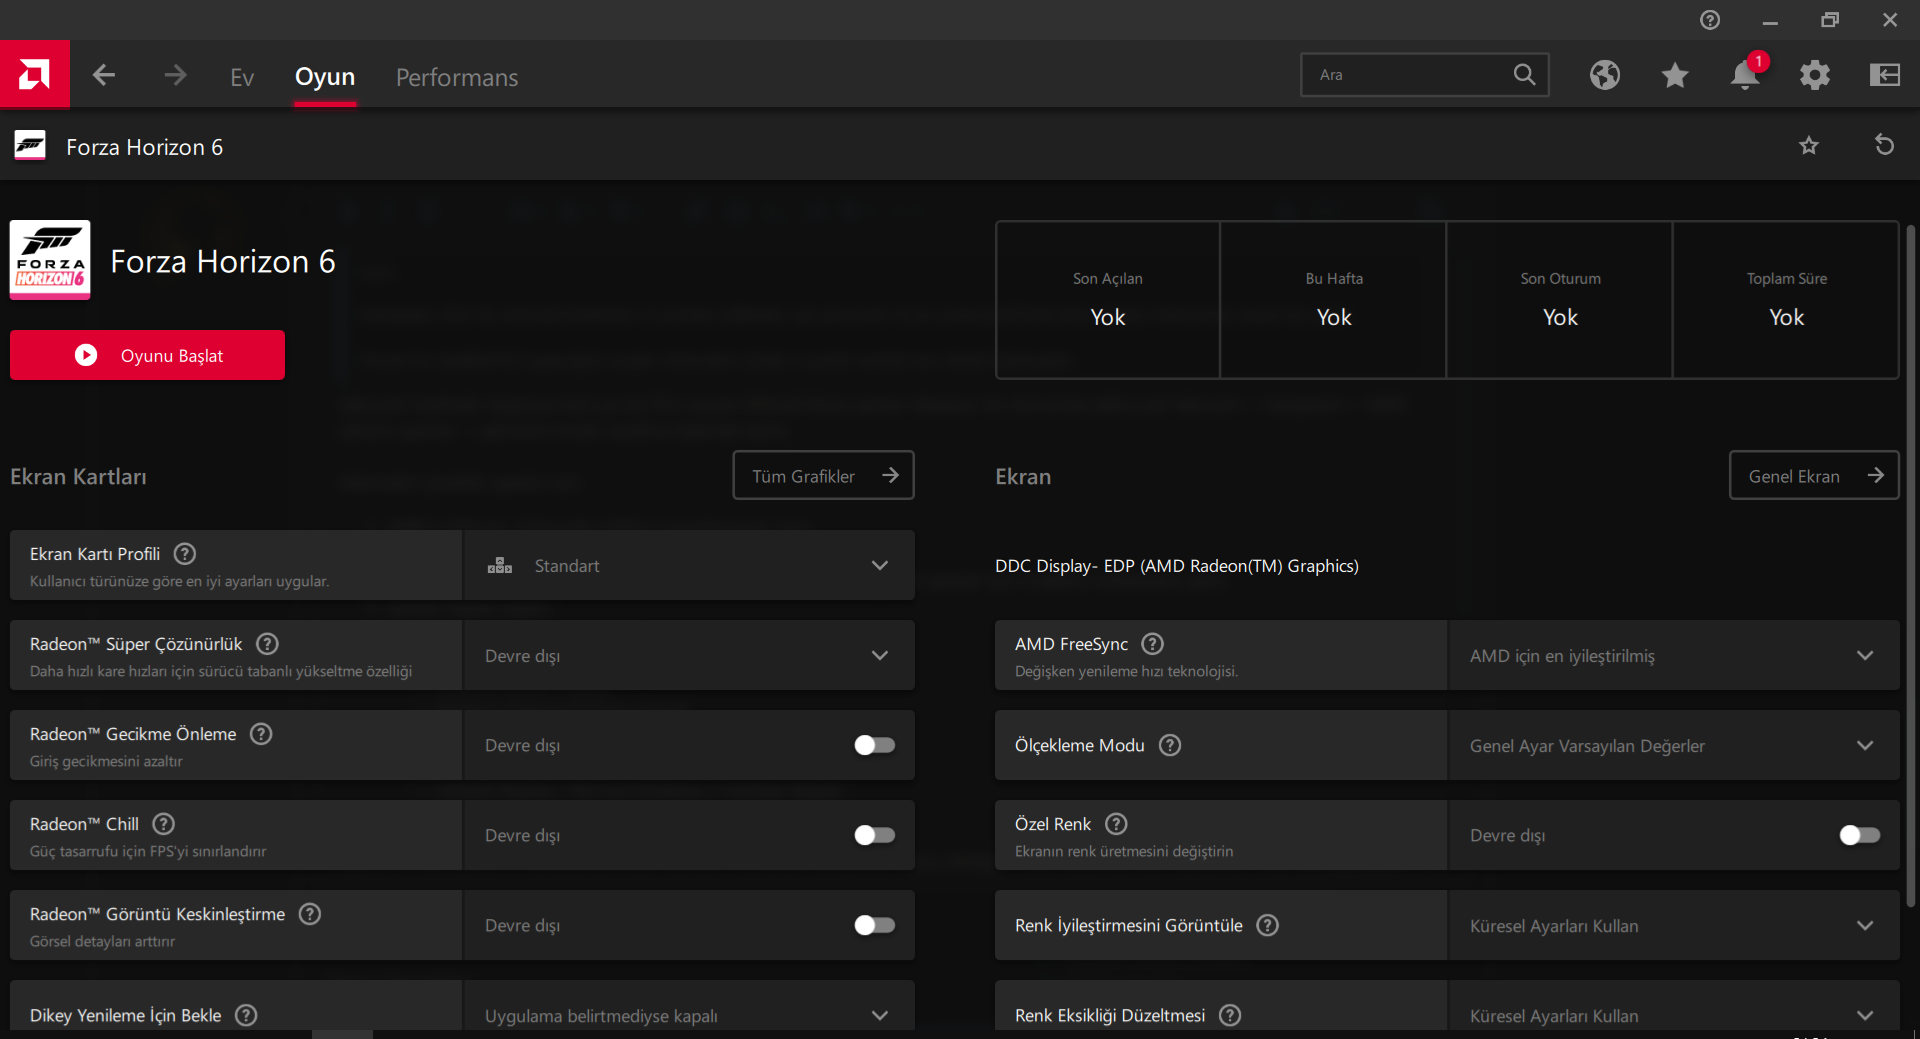The image size is (1920, 1039).
Task: Click small Forza icon in title strip
Action: tap(30, 146)
